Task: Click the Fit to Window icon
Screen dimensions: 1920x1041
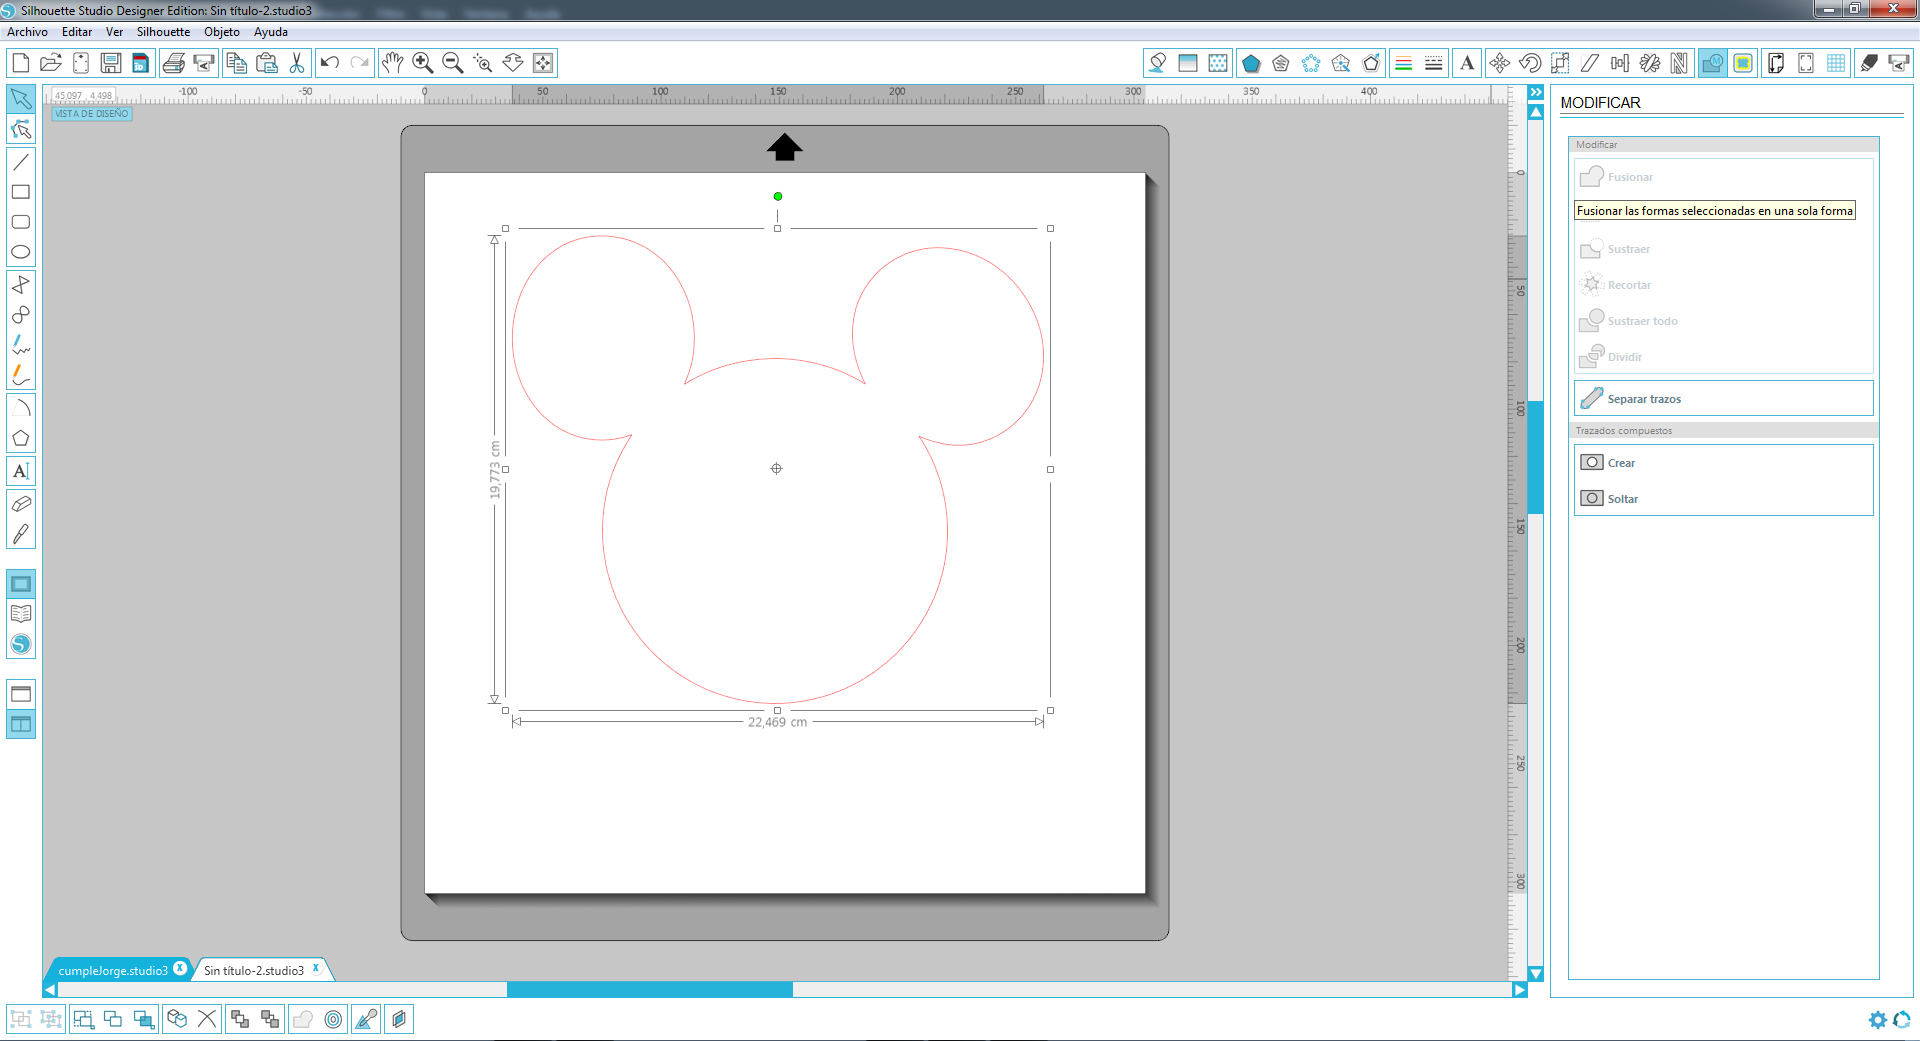Action: coord(543,63)
